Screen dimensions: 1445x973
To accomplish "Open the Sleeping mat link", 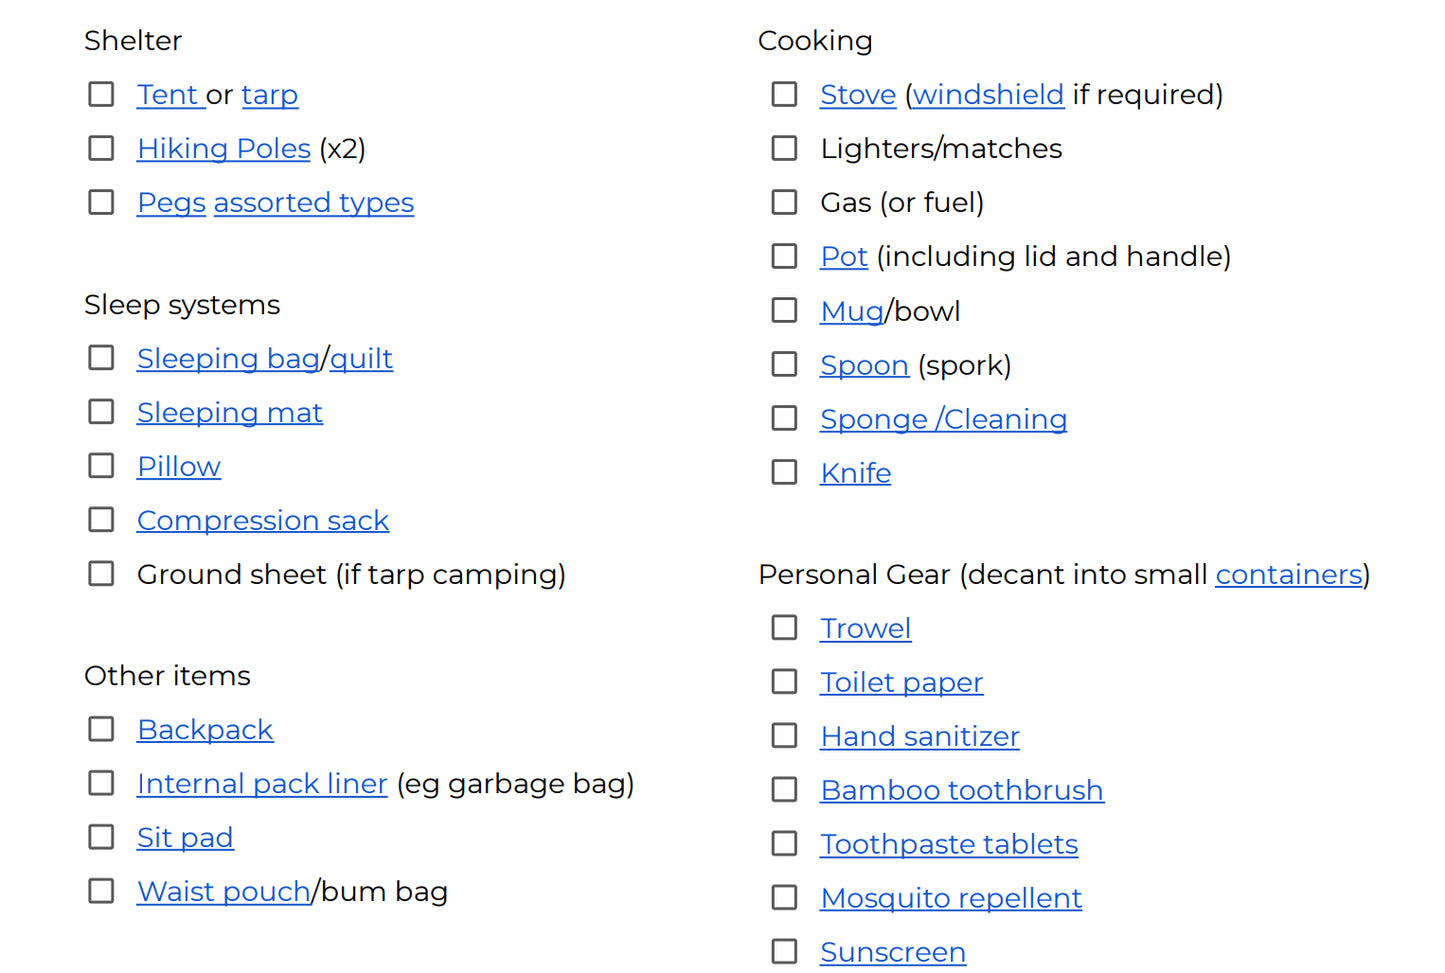I will 229,412.
